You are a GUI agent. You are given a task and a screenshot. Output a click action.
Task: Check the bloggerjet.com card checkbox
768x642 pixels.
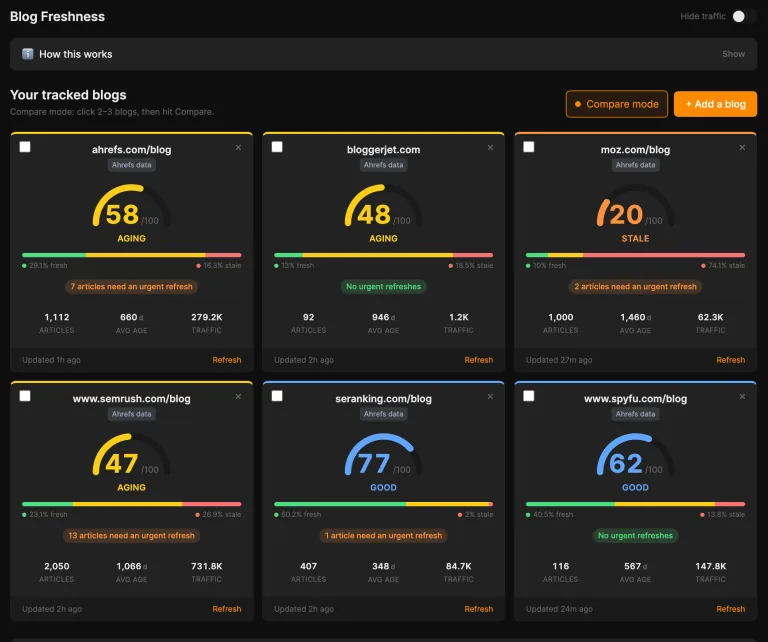(x=277, y=147)
